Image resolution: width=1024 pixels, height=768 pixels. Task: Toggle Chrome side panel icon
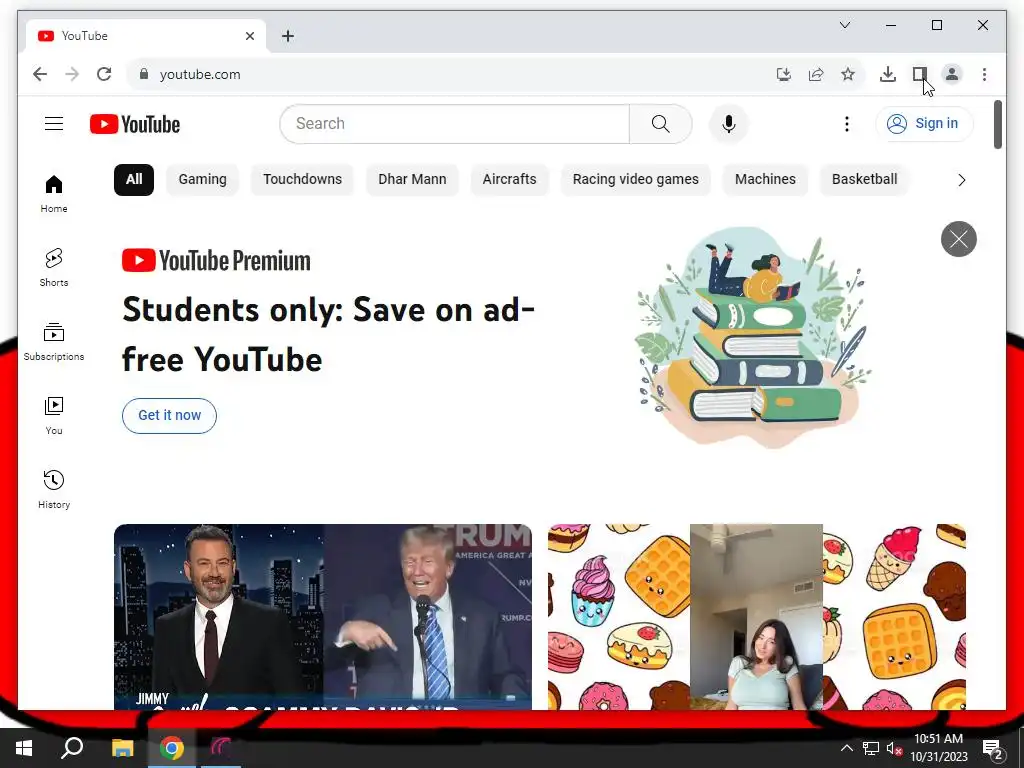[x=920, y=74]
